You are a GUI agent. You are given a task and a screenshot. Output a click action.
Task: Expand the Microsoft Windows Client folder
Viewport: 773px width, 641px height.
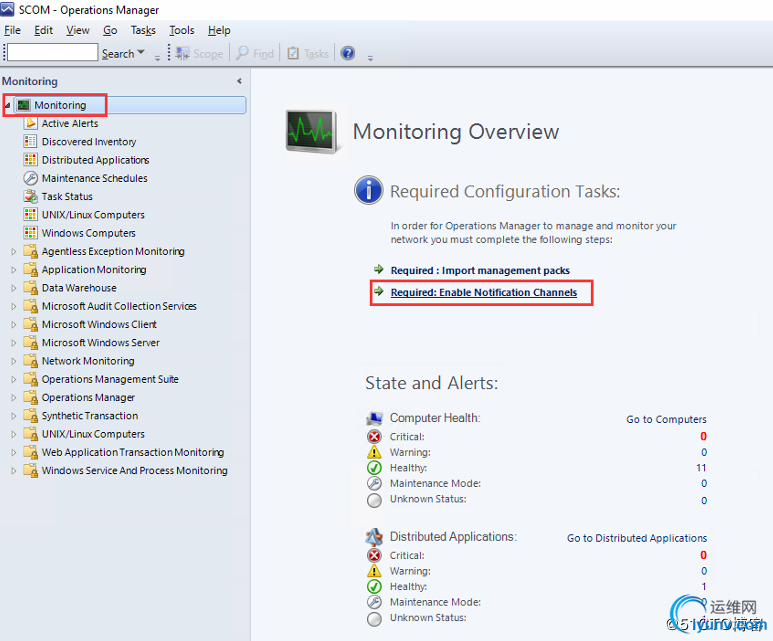[x=14, y=324]
